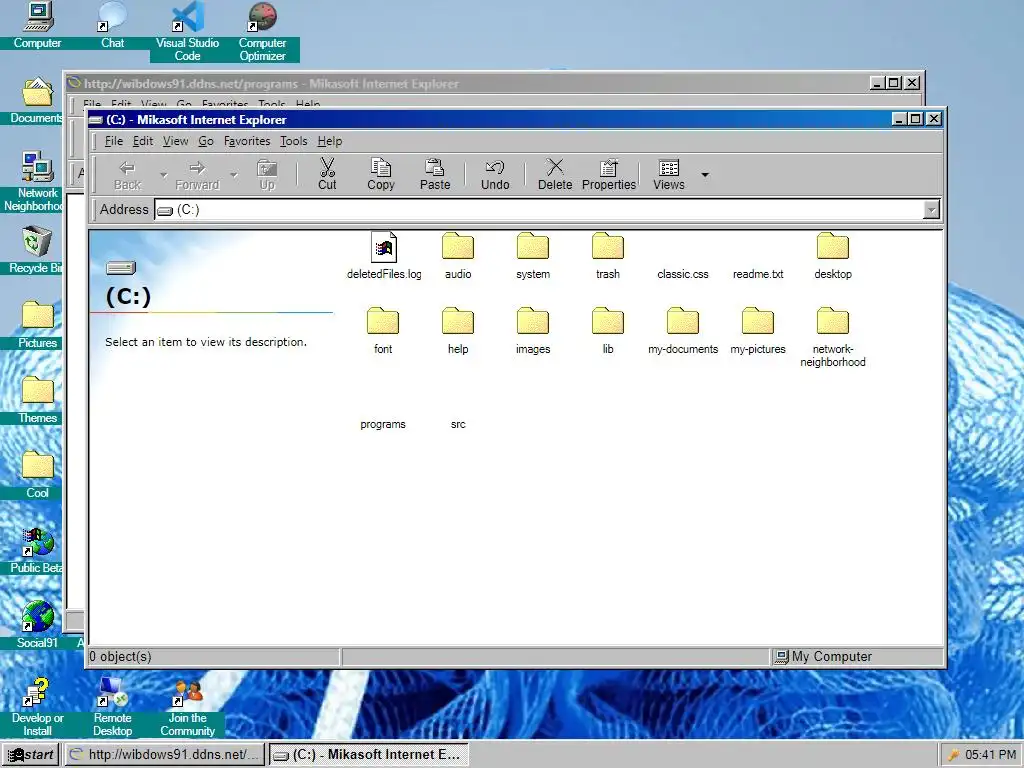Click the Undo toolbar icon
1024x768 pixels.
click(x=495, y=174)
